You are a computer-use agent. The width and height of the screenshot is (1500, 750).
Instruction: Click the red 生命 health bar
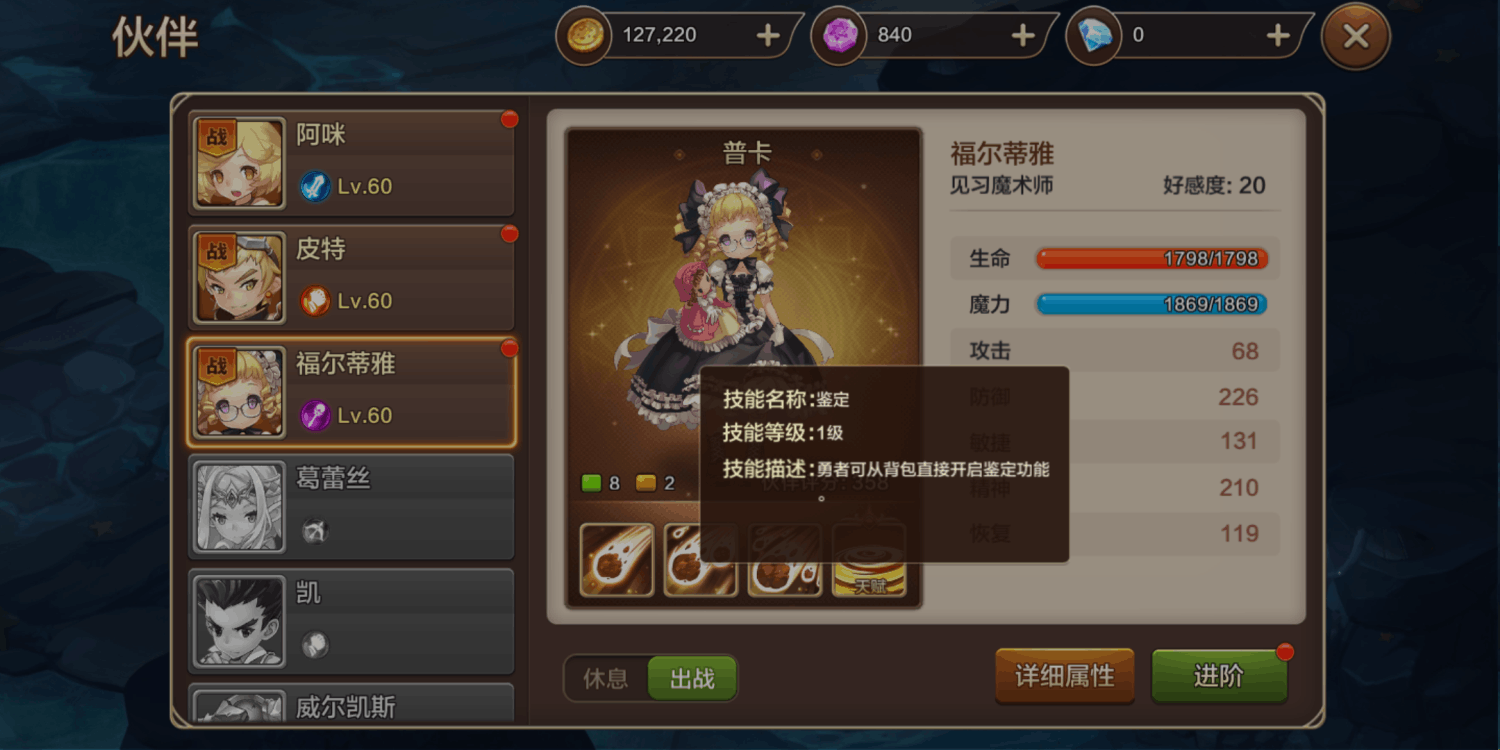[1152, 259]
